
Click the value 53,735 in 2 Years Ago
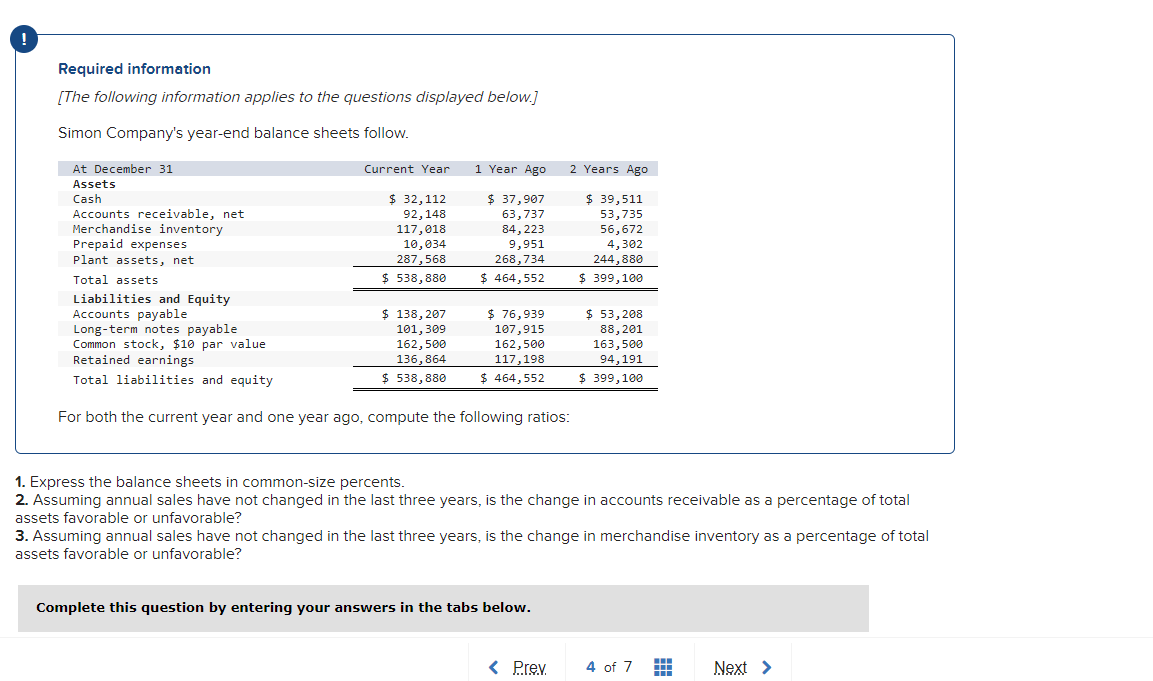click(x=621, y=214)
